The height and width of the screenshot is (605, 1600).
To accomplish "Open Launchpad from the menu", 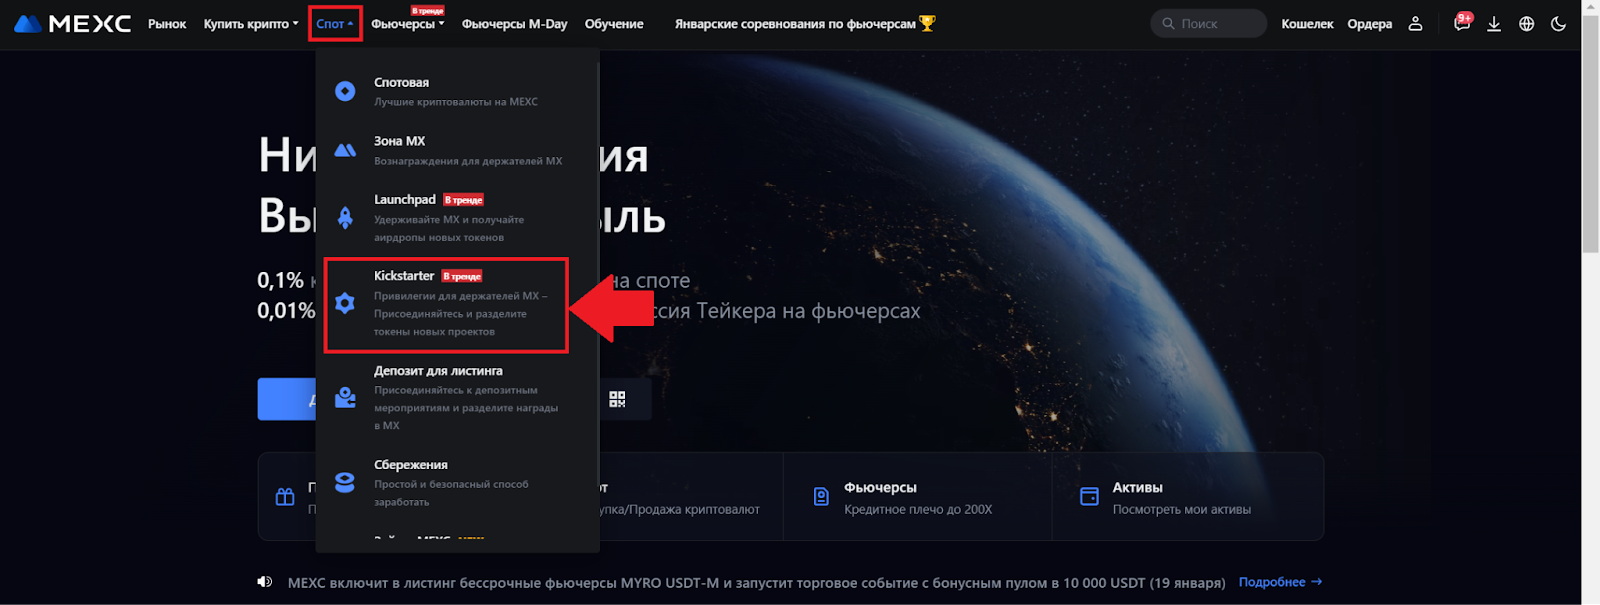I will tap(457, 218).
